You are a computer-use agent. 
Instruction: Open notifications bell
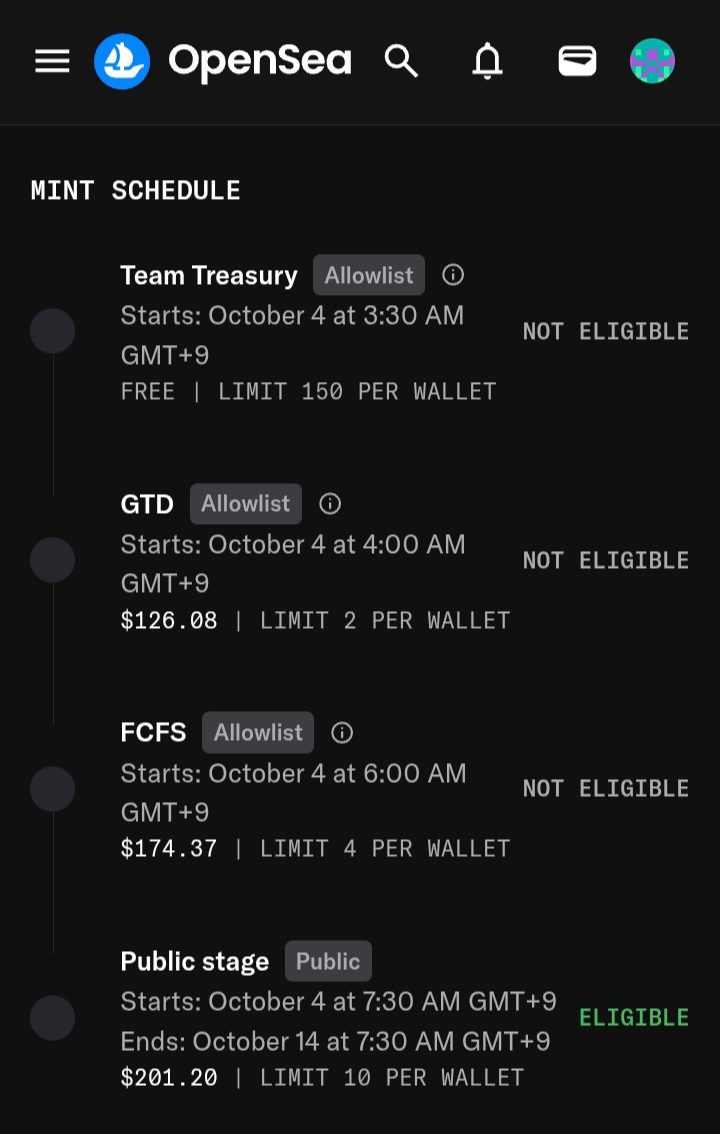(488, 61)
